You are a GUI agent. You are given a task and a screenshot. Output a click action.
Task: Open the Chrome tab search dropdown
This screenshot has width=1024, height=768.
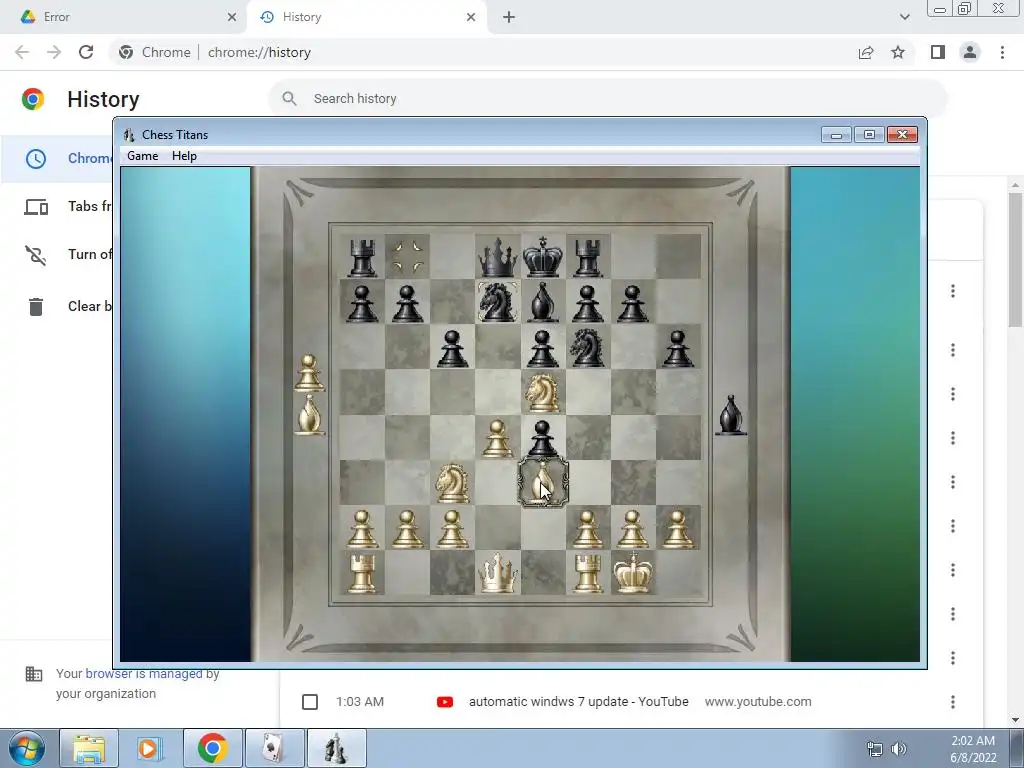[x=904, y=17]
